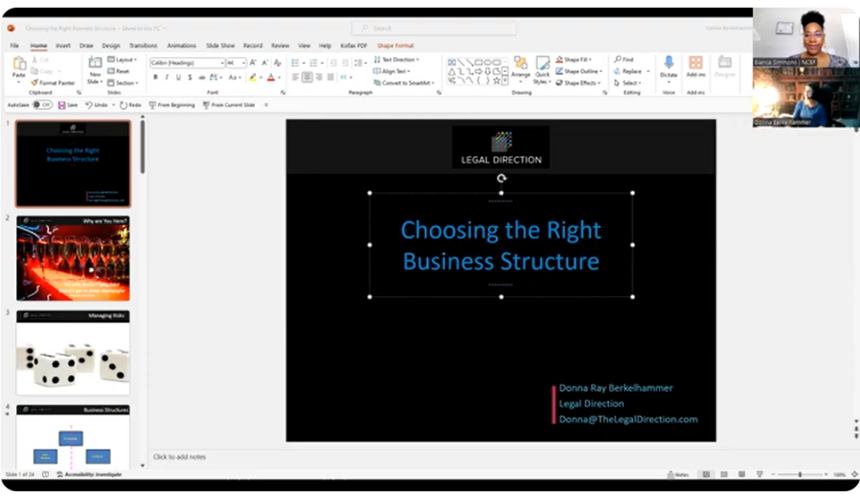This screenshot has height=496, width=860.
Task: Toggle Align Left paragraph button
Action: click(296, 77)
